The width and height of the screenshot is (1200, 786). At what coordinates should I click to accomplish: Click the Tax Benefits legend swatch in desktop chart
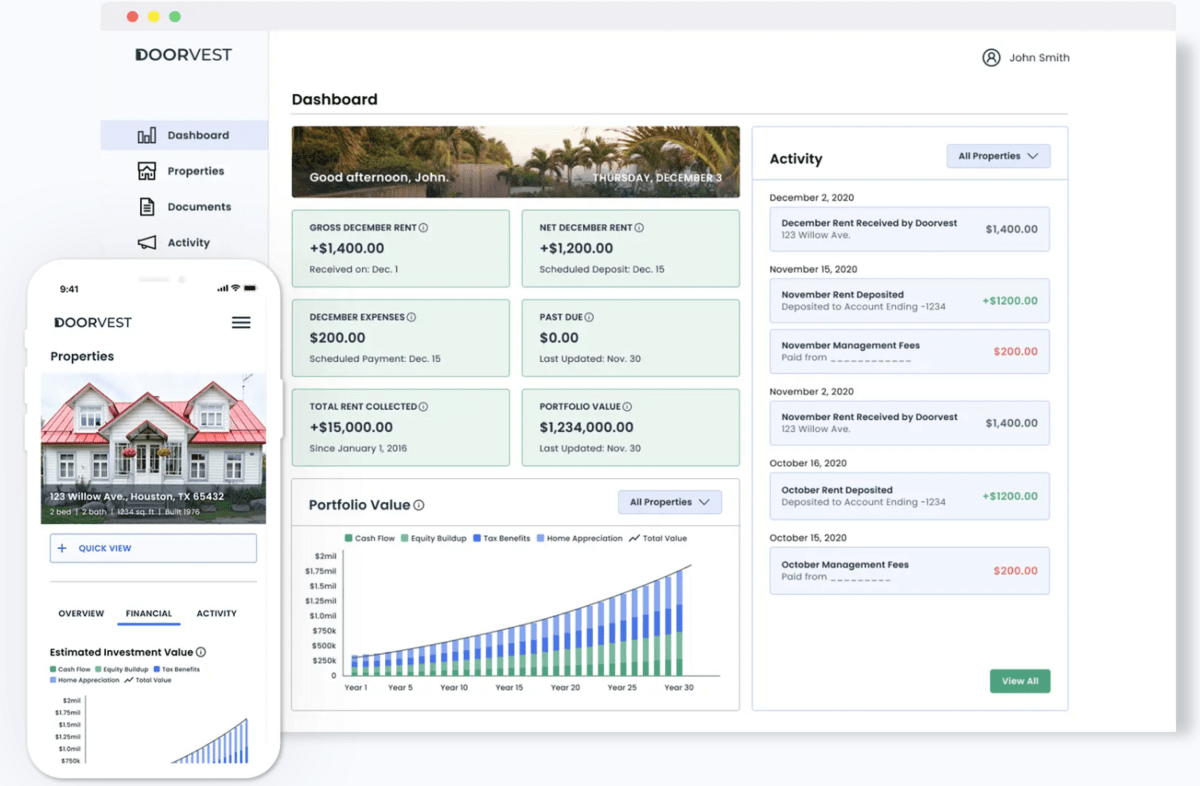pyautogui.click(x=477, y=538)
